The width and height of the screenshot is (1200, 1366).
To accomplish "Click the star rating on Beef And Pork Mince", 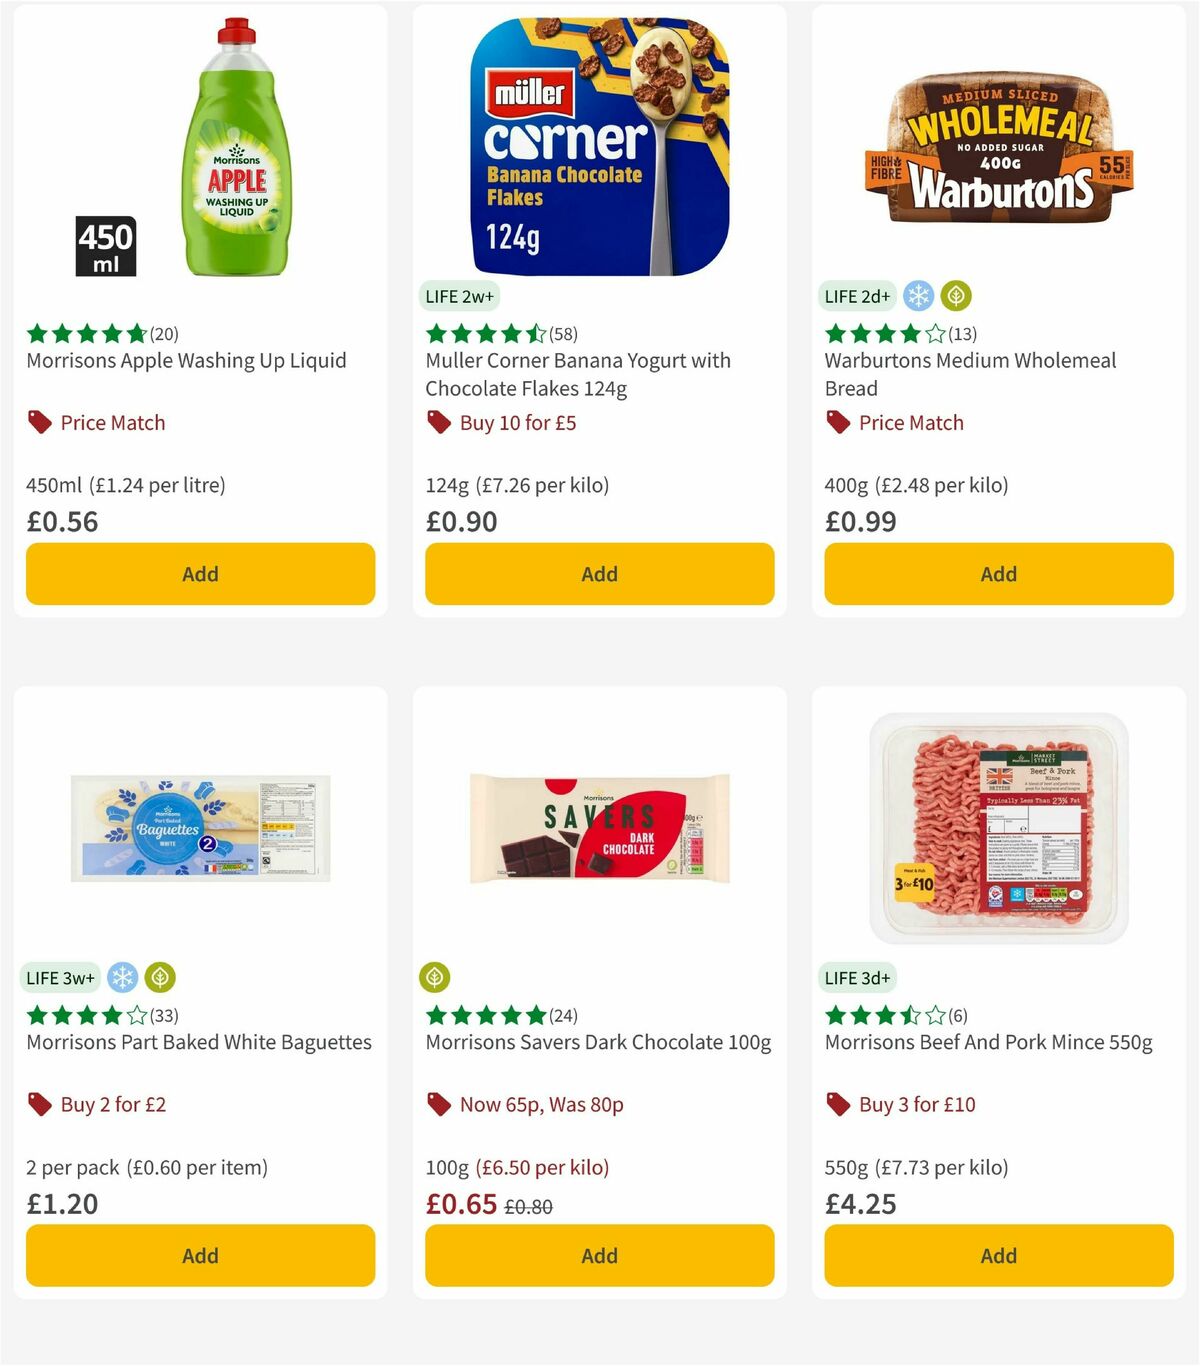I will click(x=880, y=1015).
